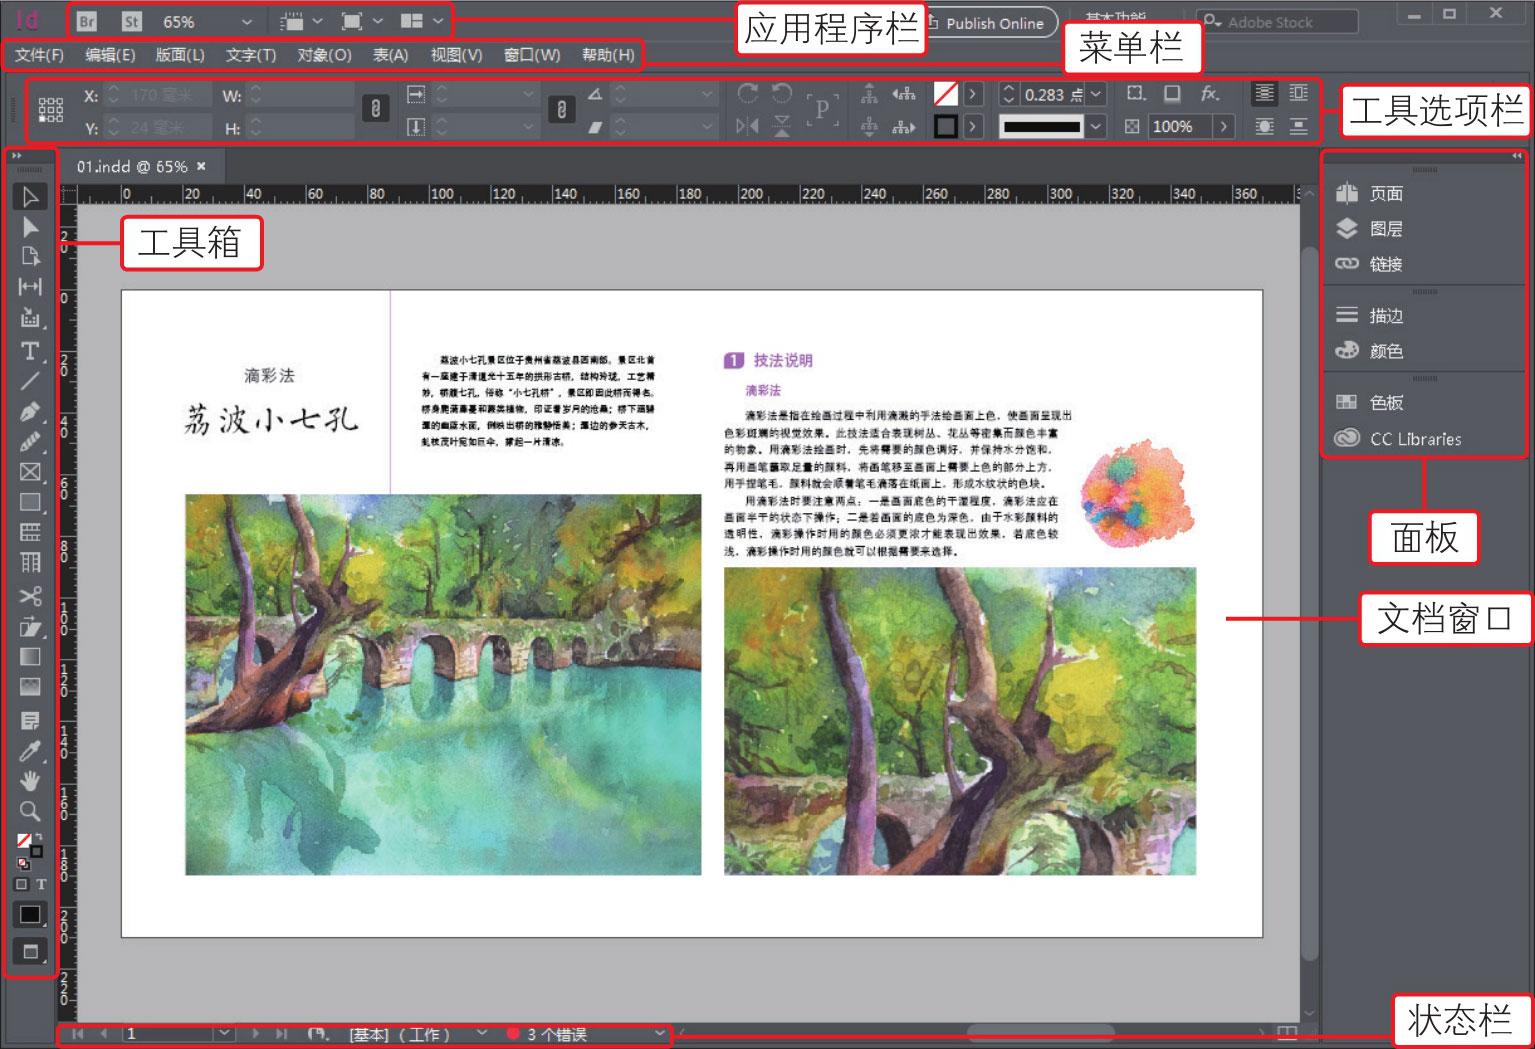Choose the Direct Selection tool
Viewport: 1535px width, 1049px height.
[30, 227]
